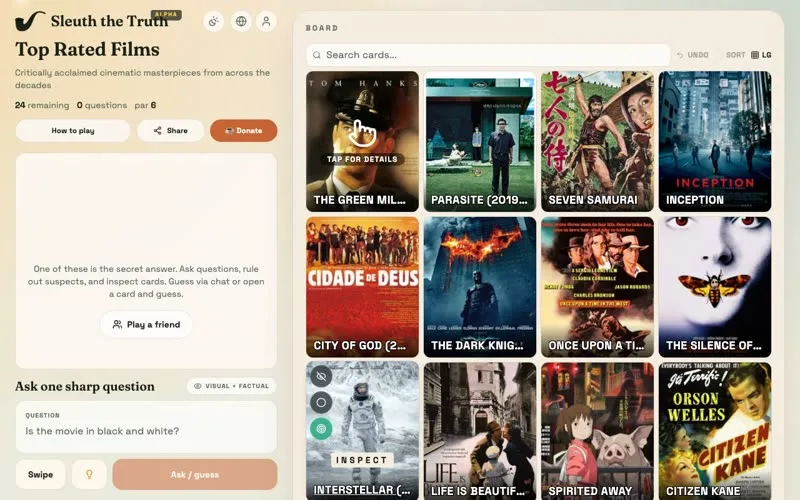Open the user account icon
Image resolution: width=800 pixels, height=500 pixels.
click(266, 21)
